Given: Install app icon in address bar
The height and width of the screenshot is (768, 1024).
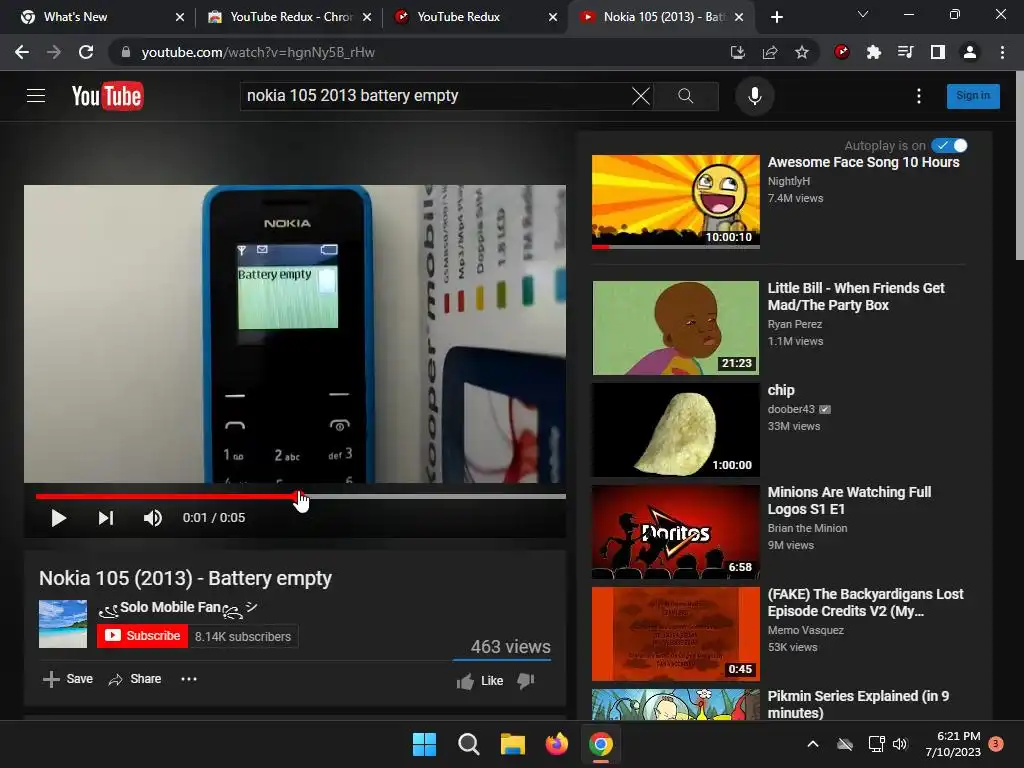Looking at the screenshot, I should [x=737, y=52].
